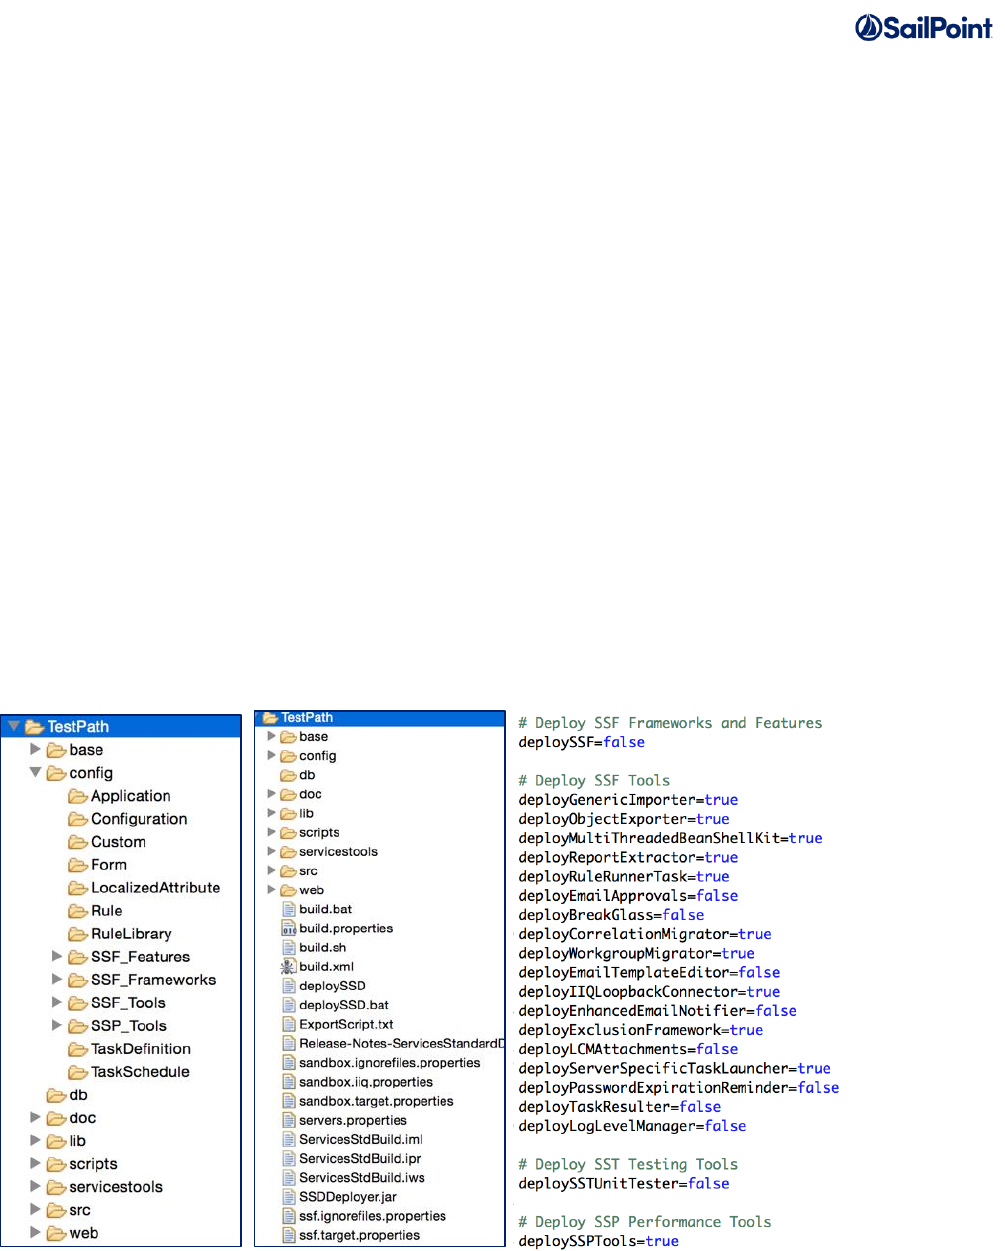1005x1251 pixels.
Task: Click the Form folder icon
Action: click(x=78, y=865)
